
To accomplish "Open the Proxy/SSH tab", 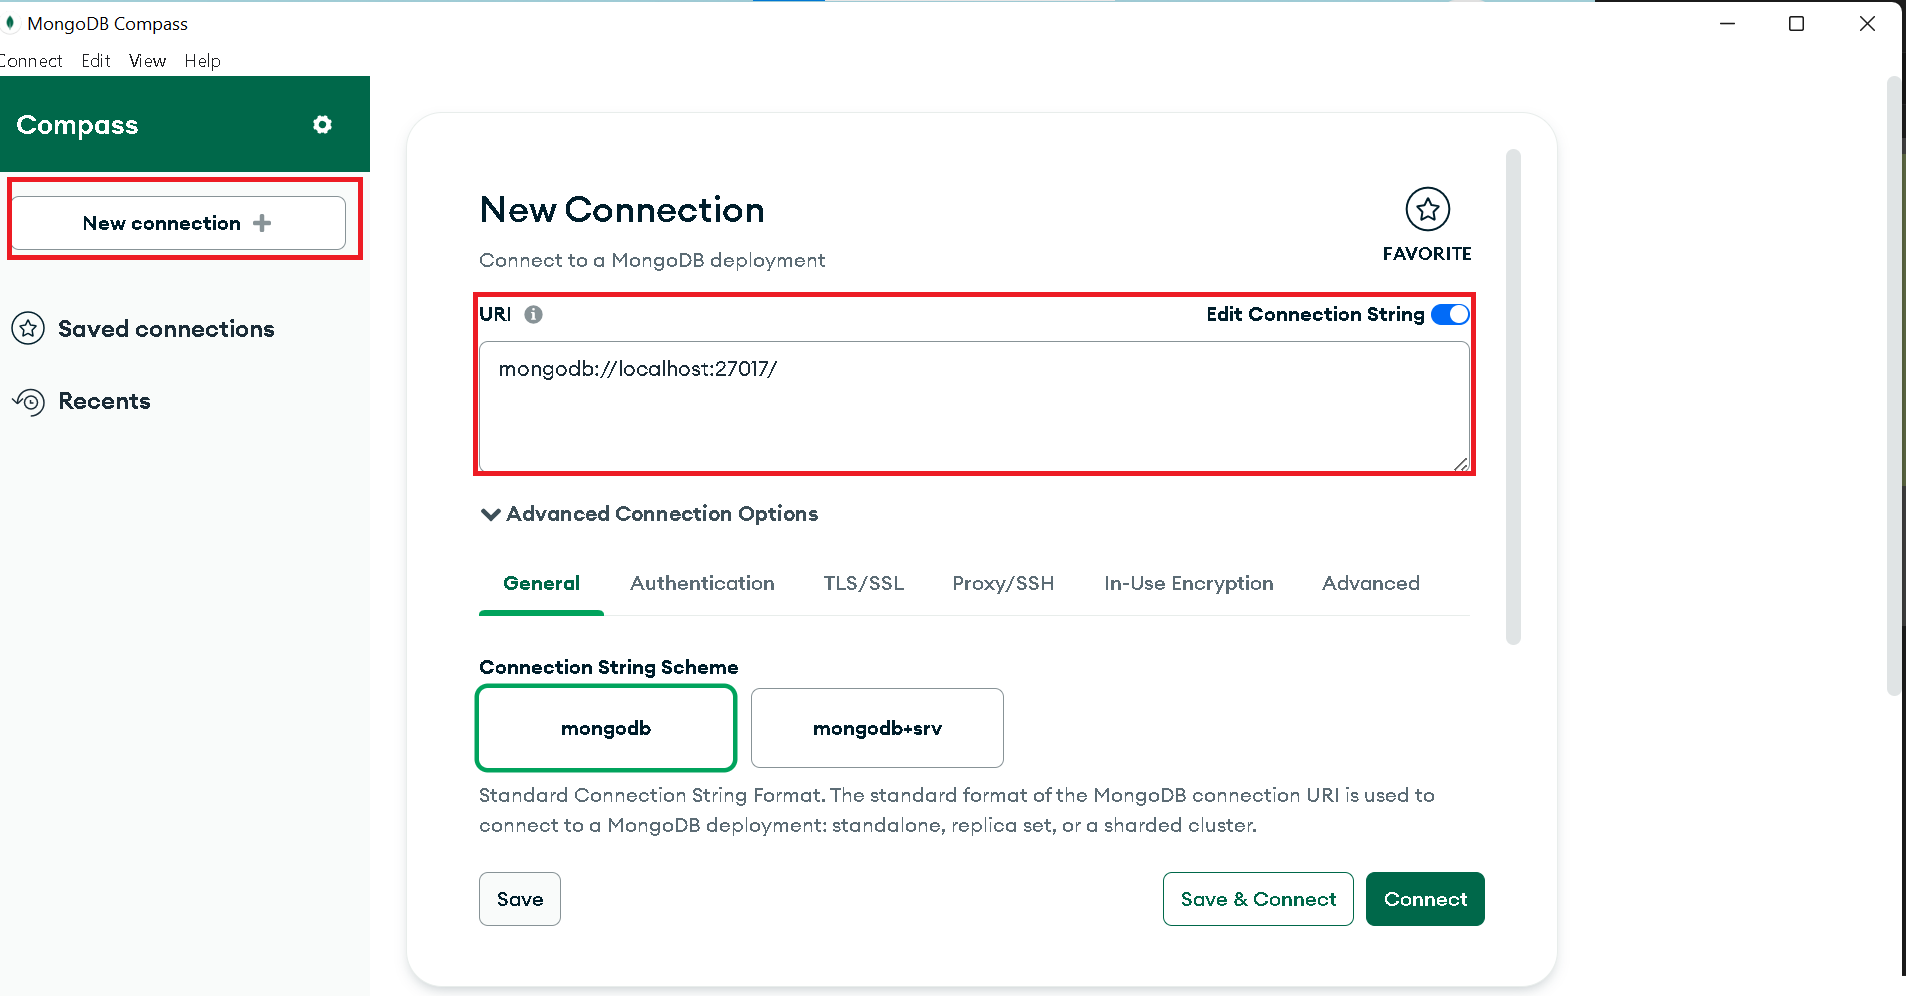I will point(1003,583).
